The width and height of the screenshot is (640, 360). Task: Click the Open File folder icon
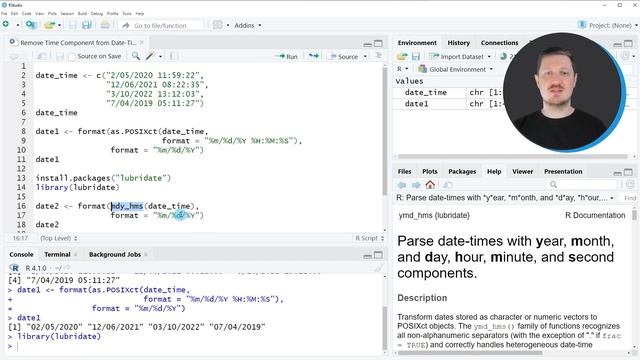click(x=49, y=25)
